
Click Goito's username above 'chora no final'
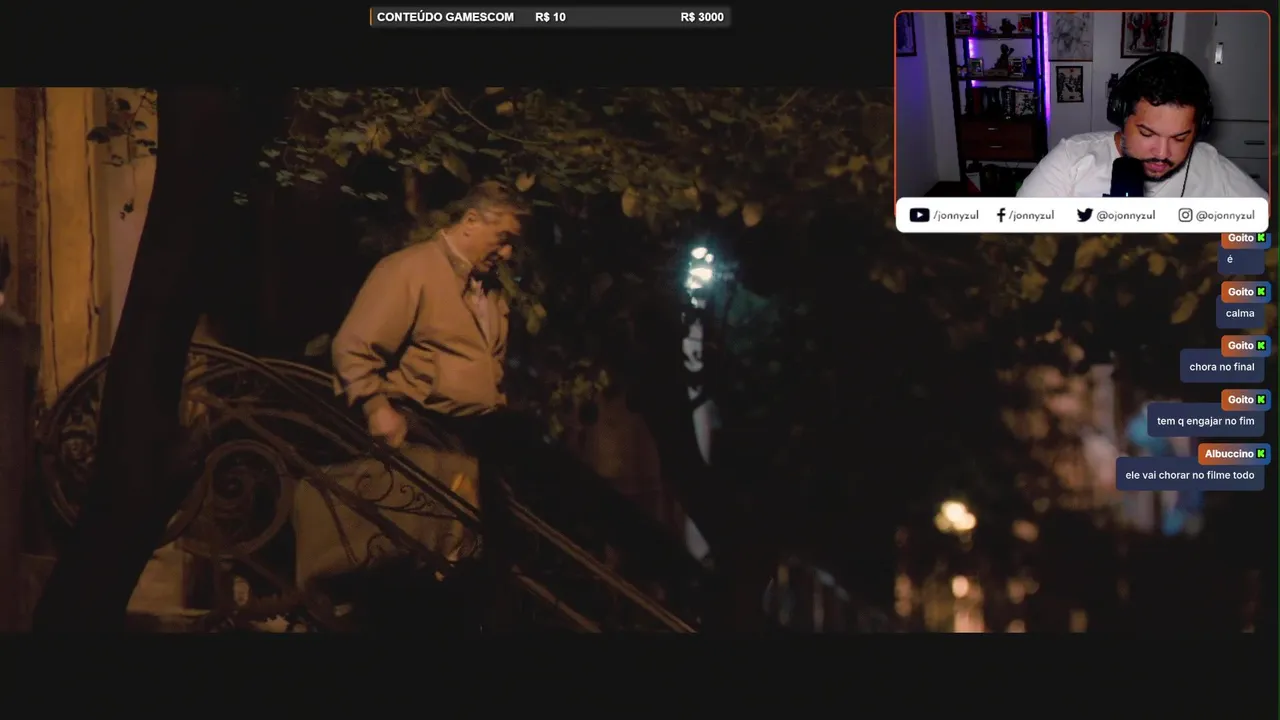point(1240,346)
